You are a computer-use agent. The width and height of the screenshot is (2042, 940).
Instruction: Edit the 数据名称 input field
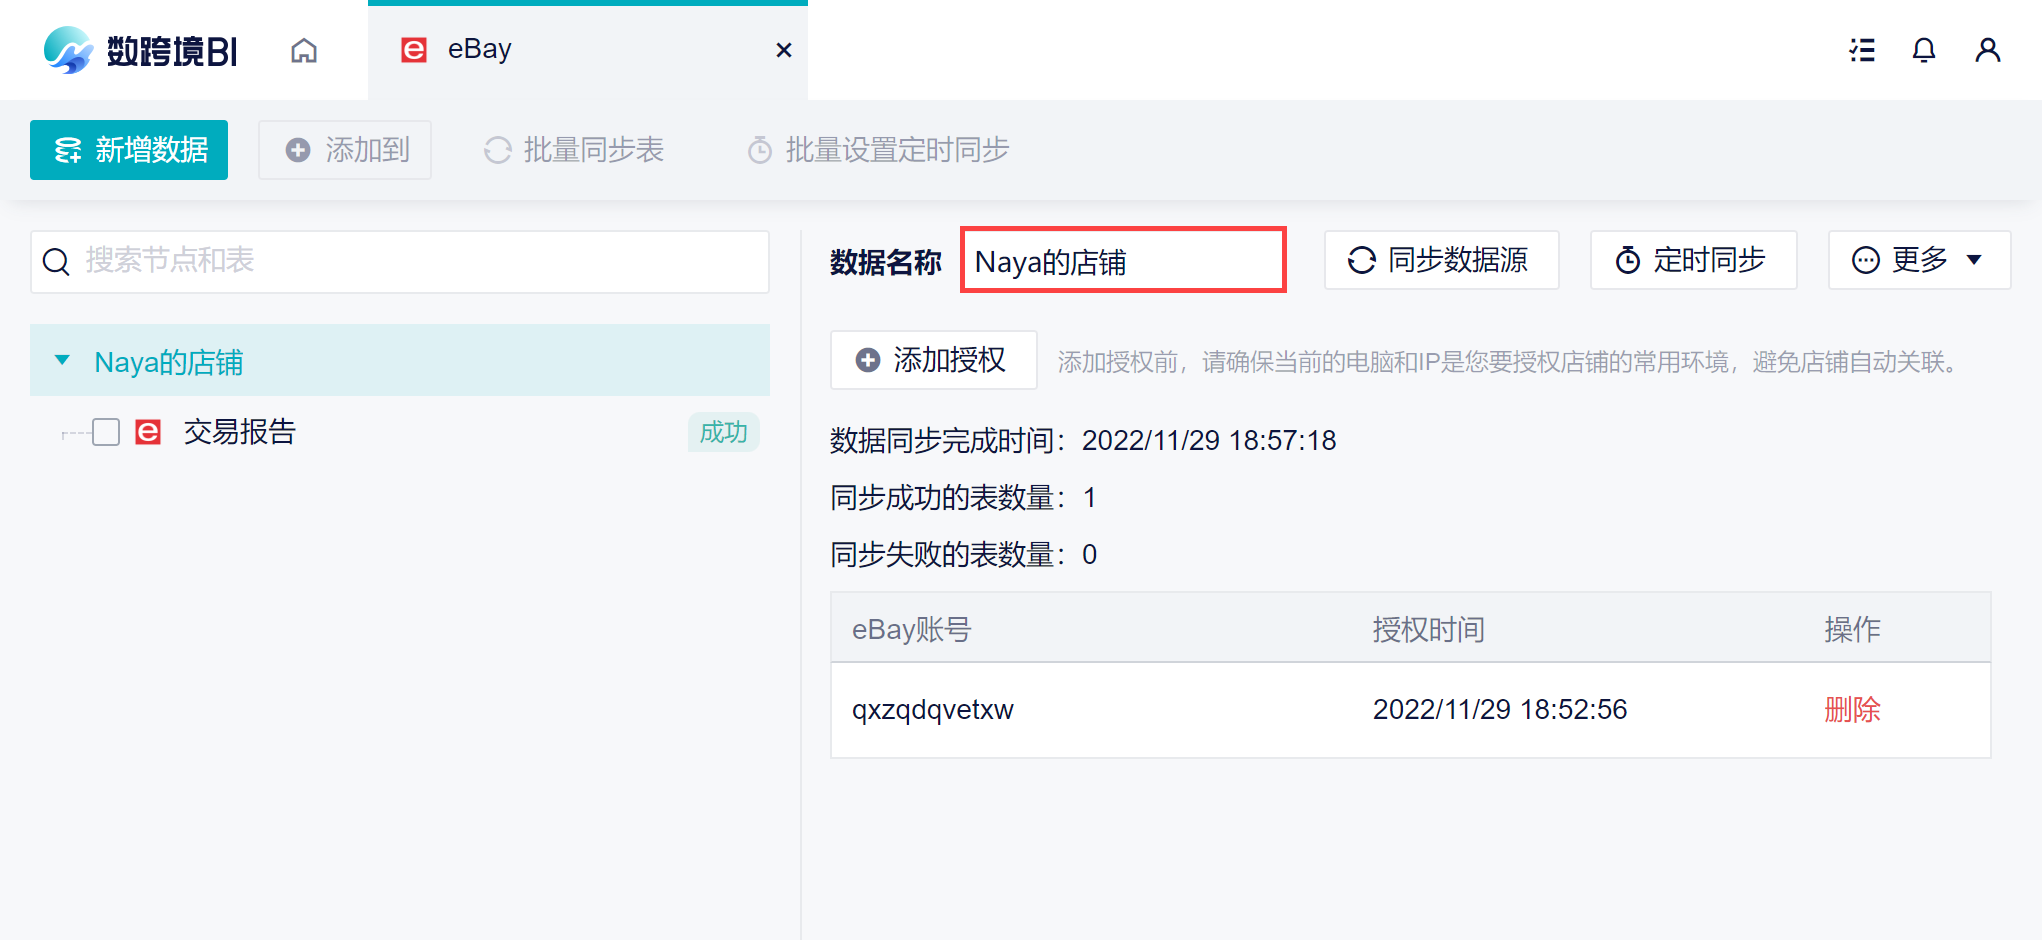click(1123, 260)
